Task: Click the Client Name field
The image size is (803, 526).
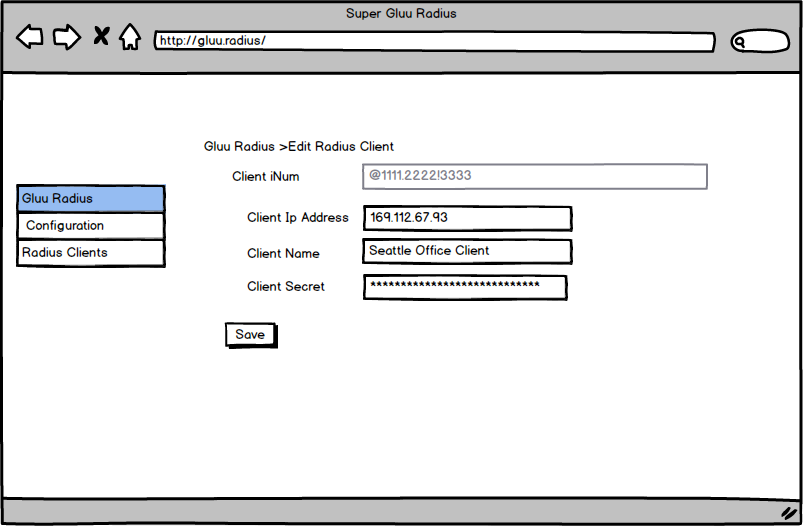Action: (467, 251)
